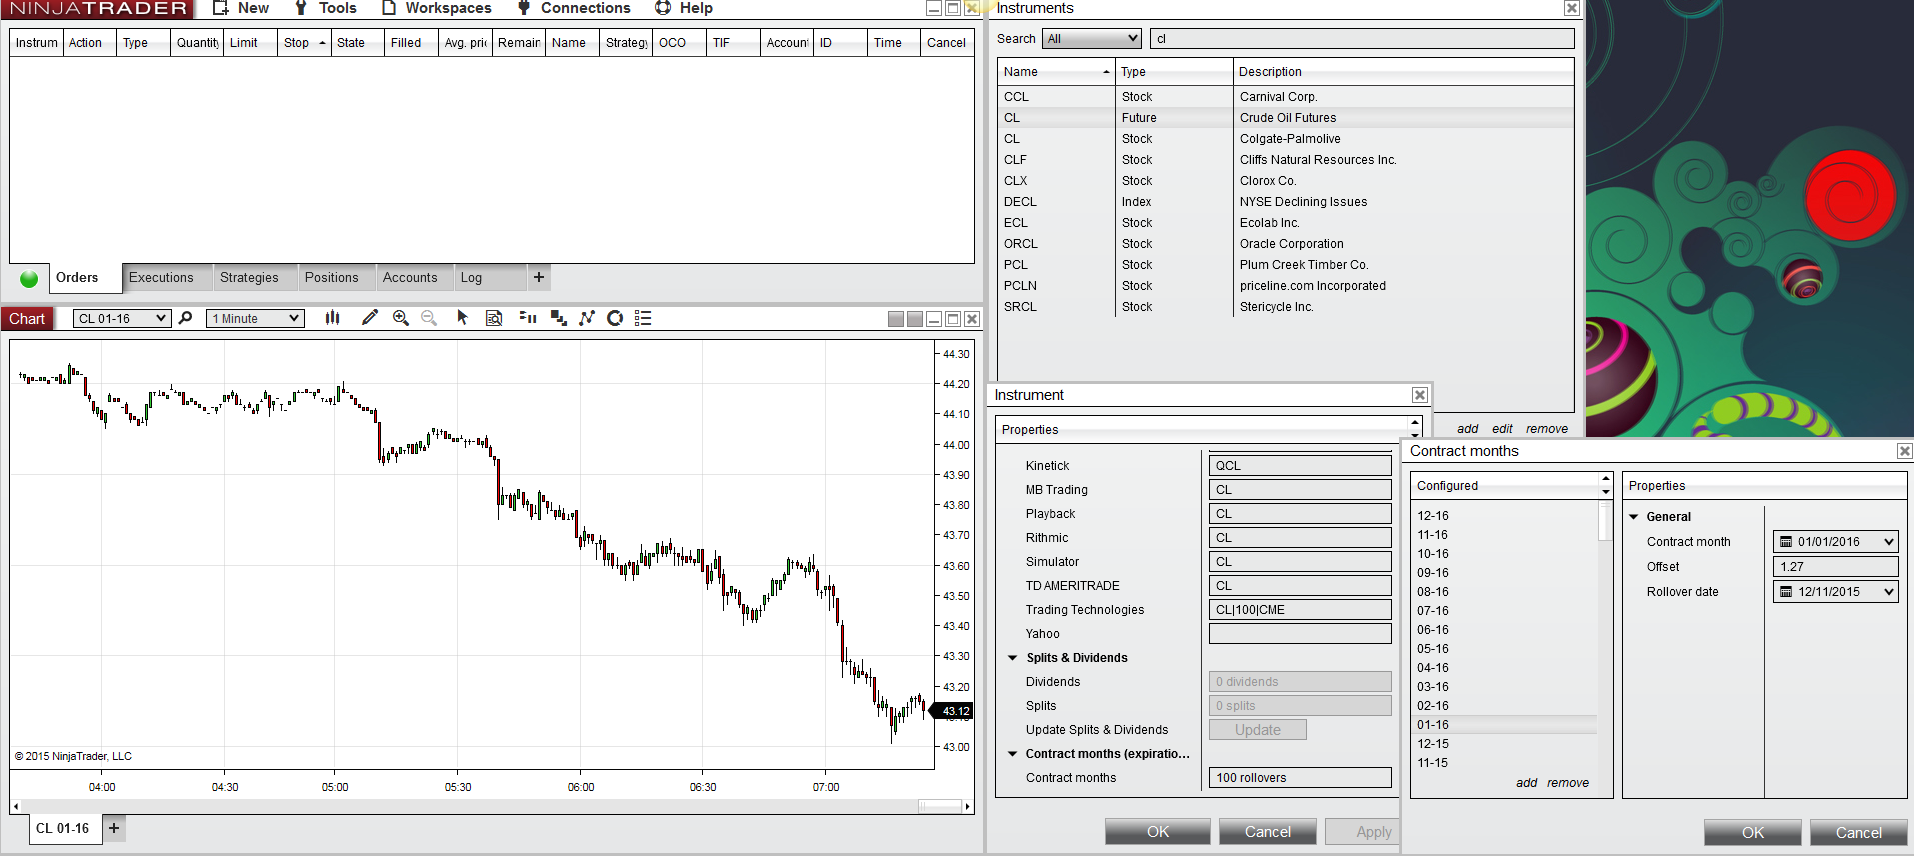
Task: Click the green connection status indicator
Action: pyautogui.click(x=29, y=278)
